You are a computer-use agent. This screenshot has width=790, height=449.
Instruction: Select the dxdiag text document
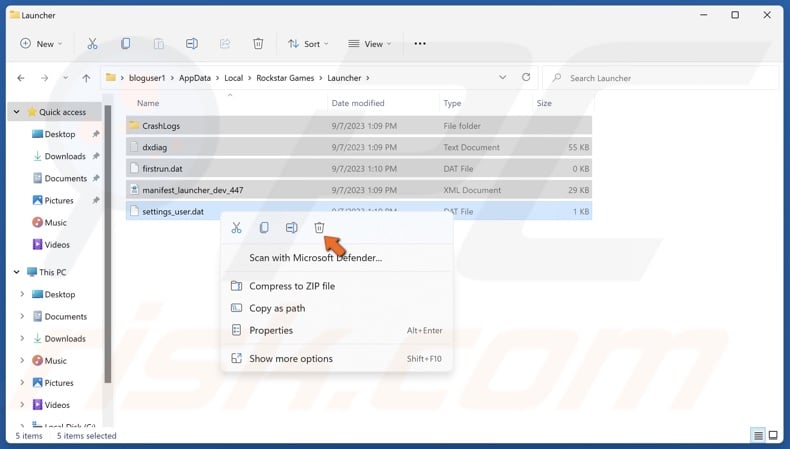tap(359, 147)
